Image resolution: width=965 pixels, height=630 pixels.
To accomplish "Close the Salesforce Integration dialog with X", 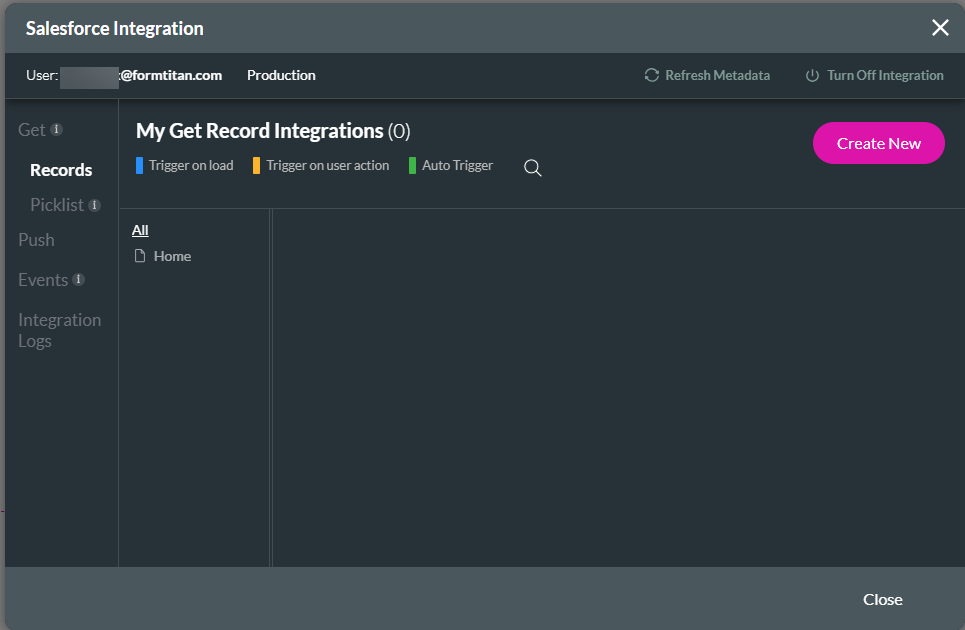I will [x=940, y=28].
